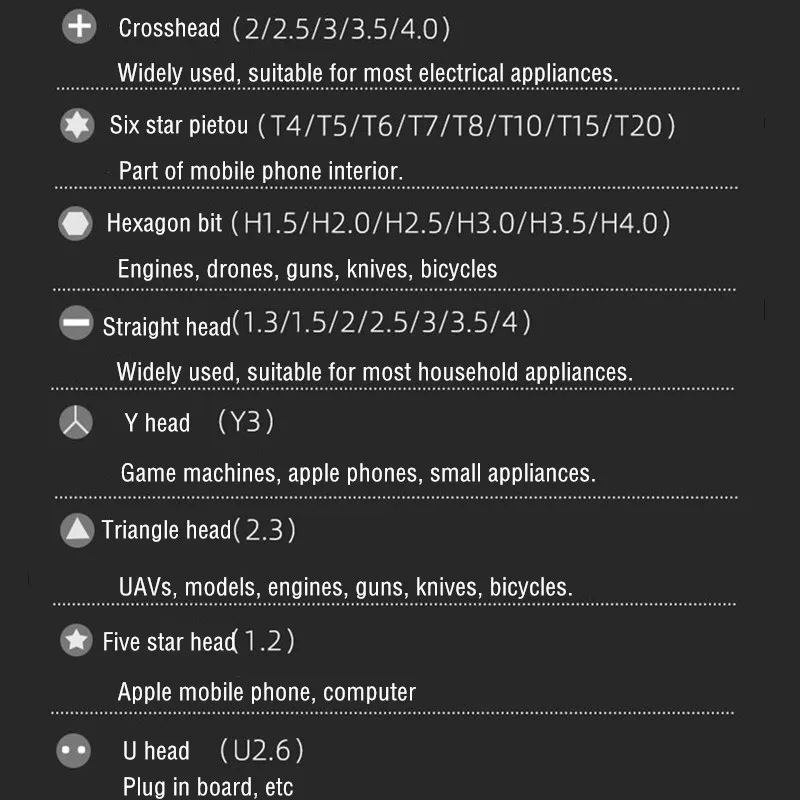Click the six-point star bit icon
Screen dimensions: 800x800
tap(77, 125)
